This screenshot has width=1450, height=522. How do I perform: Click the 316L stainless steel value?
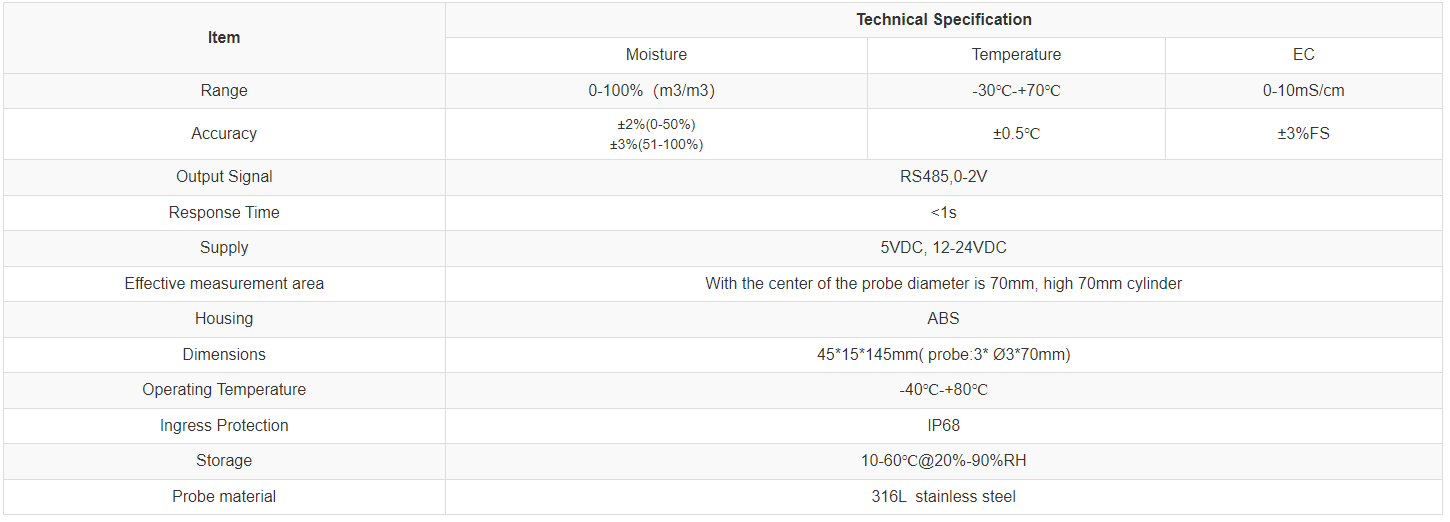click(x=943, y=497)
